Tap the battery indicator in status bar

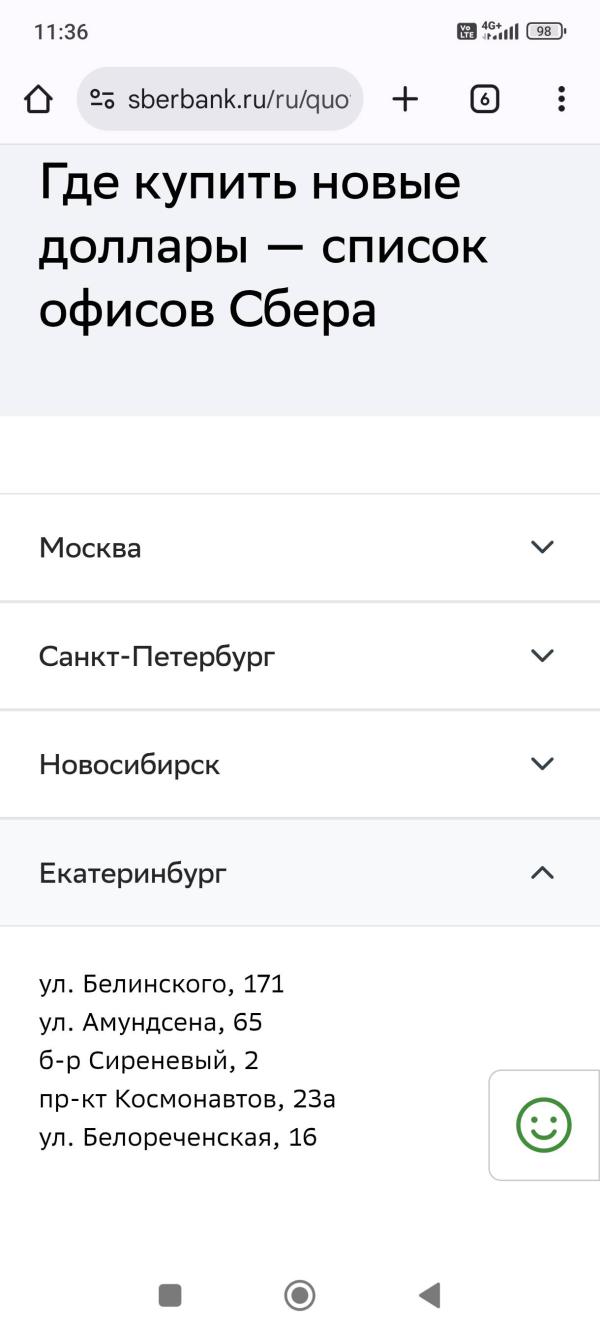tap(546, 31)
